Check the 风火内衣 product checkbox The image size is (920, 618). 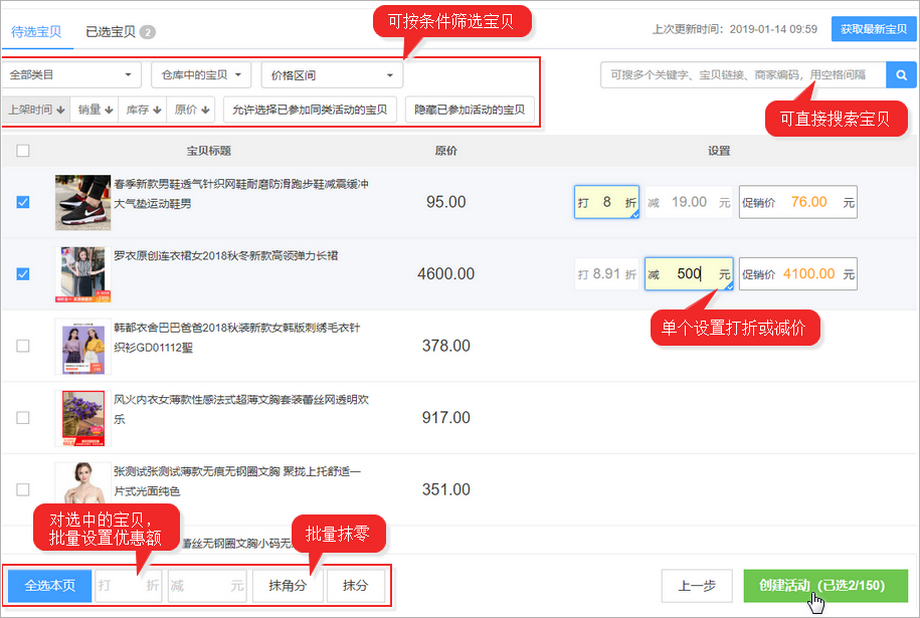[22, 417]
